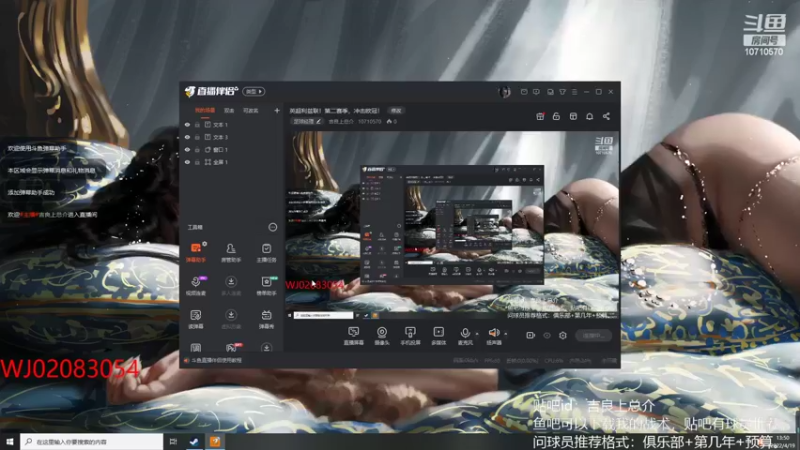The width and height of the screenshot is (800, 450).
Task: Select the 窗口 1 source row
Action: coord(232,149)
